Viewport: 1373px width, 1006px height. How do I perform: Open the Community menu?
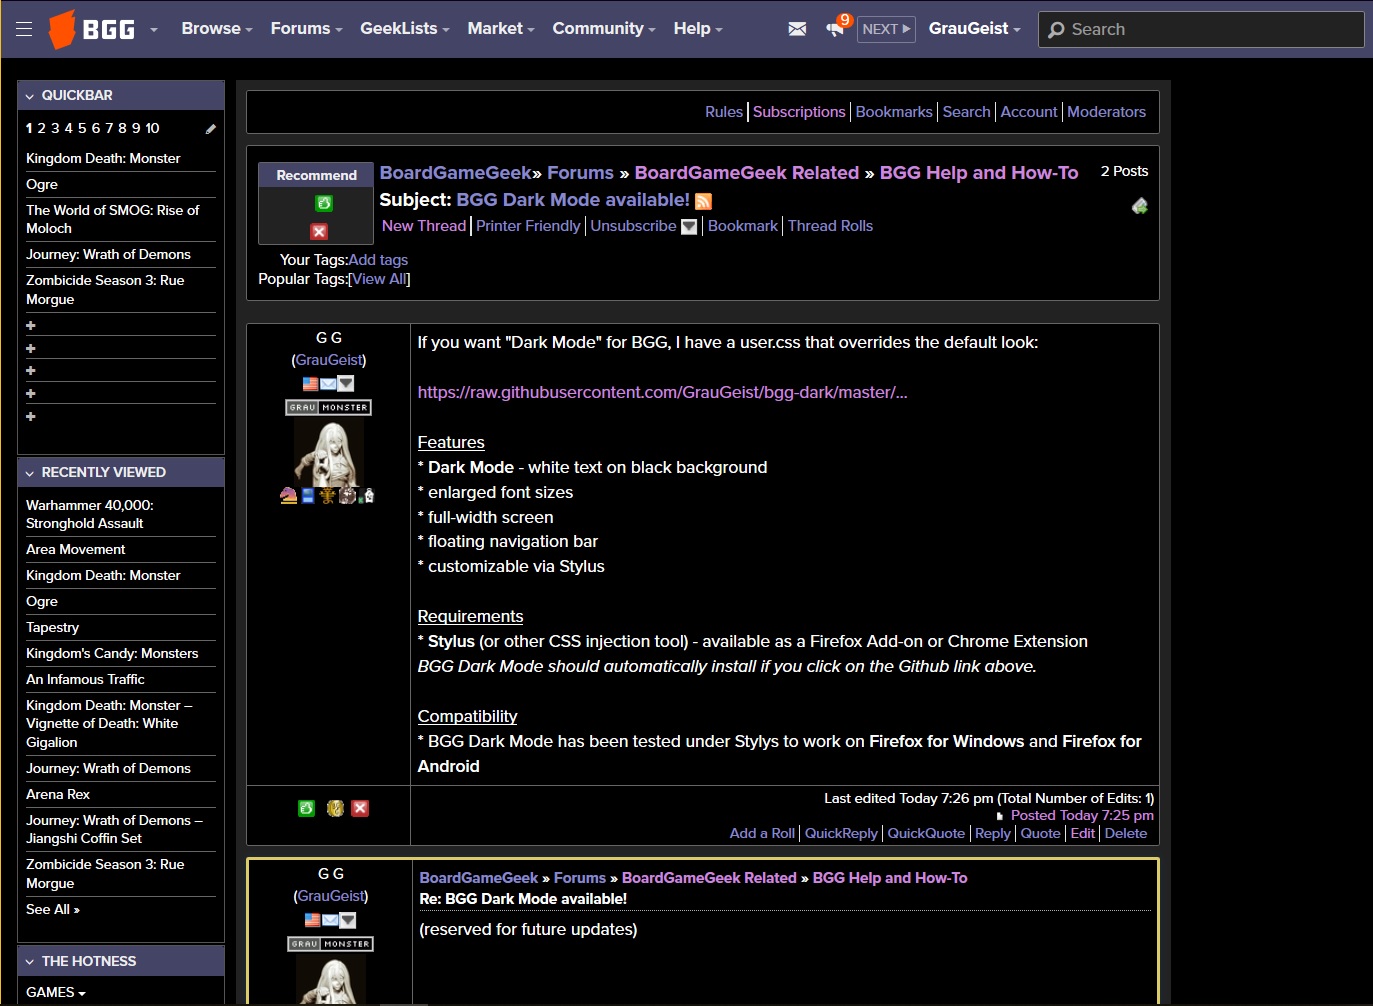(598, 29)
